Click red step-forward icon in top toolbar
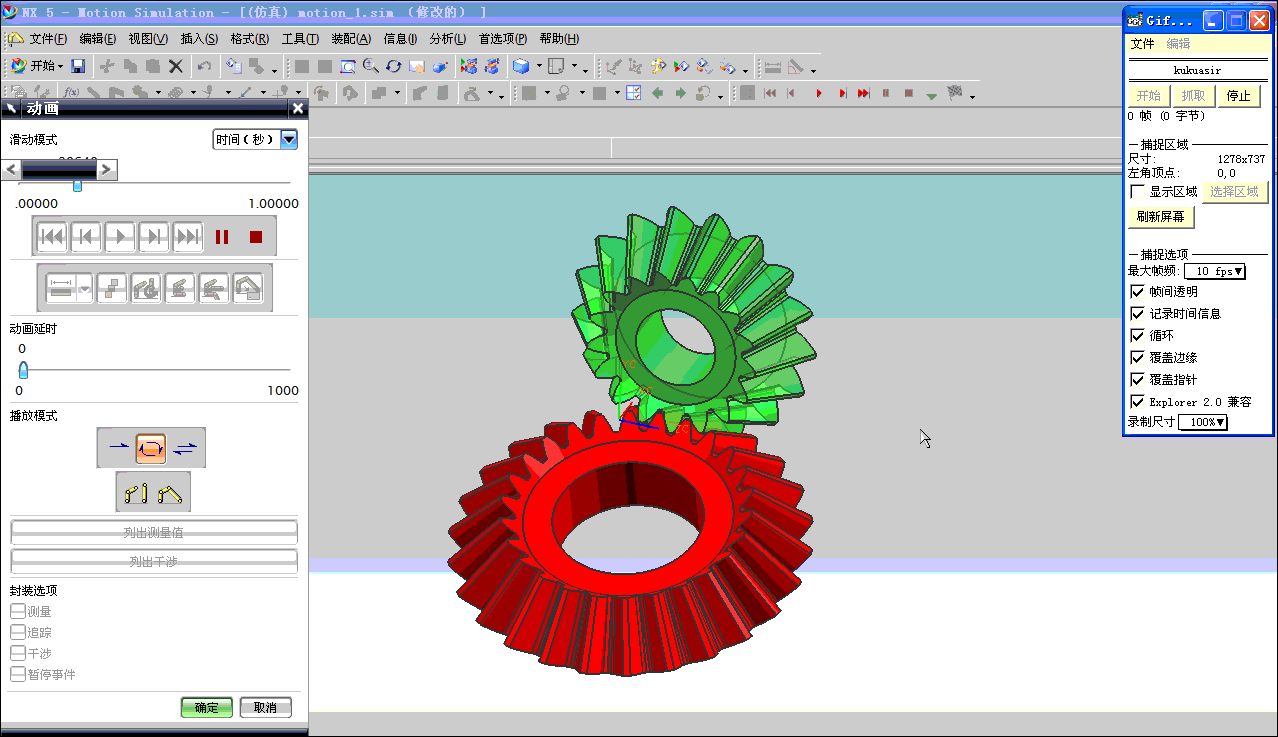The image size is (1278, 737). pyautogui.click(x=842, y=93)
